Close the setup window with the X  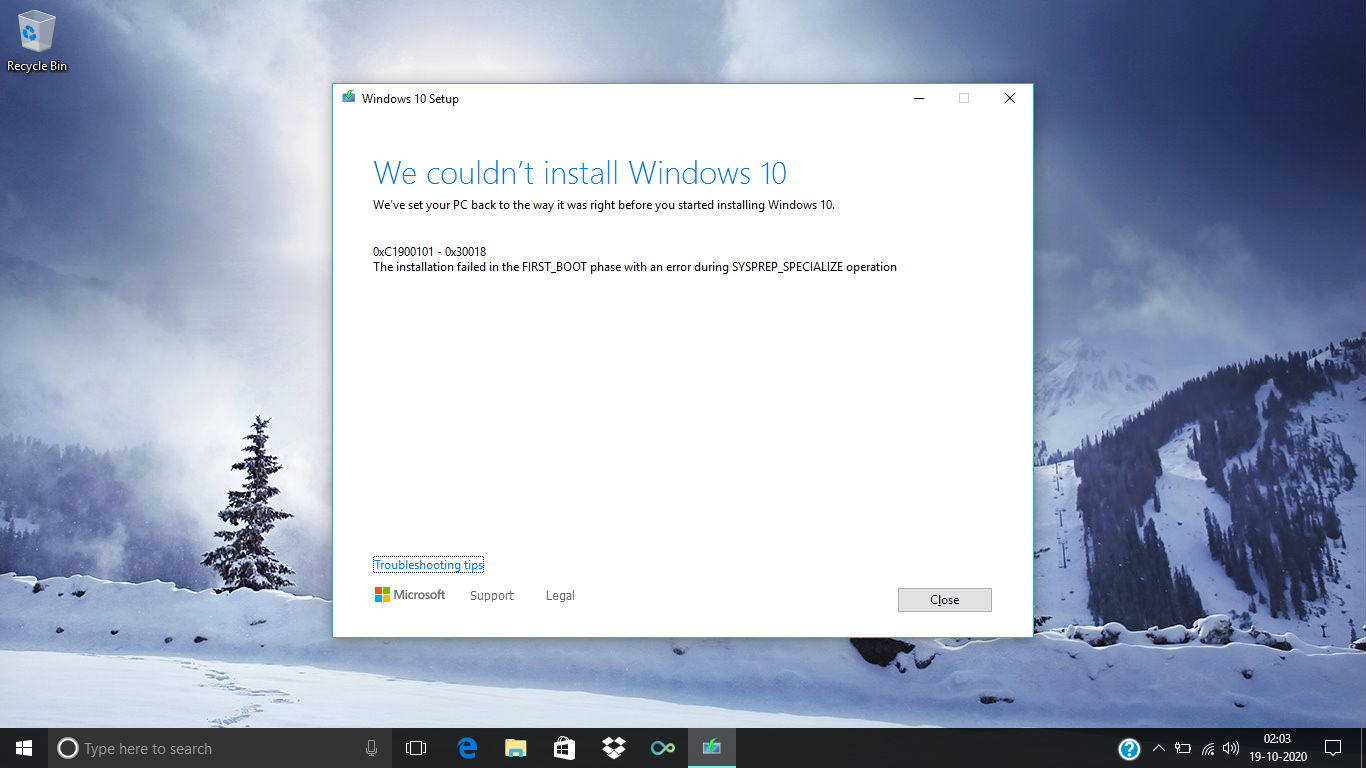(1010, 98)
